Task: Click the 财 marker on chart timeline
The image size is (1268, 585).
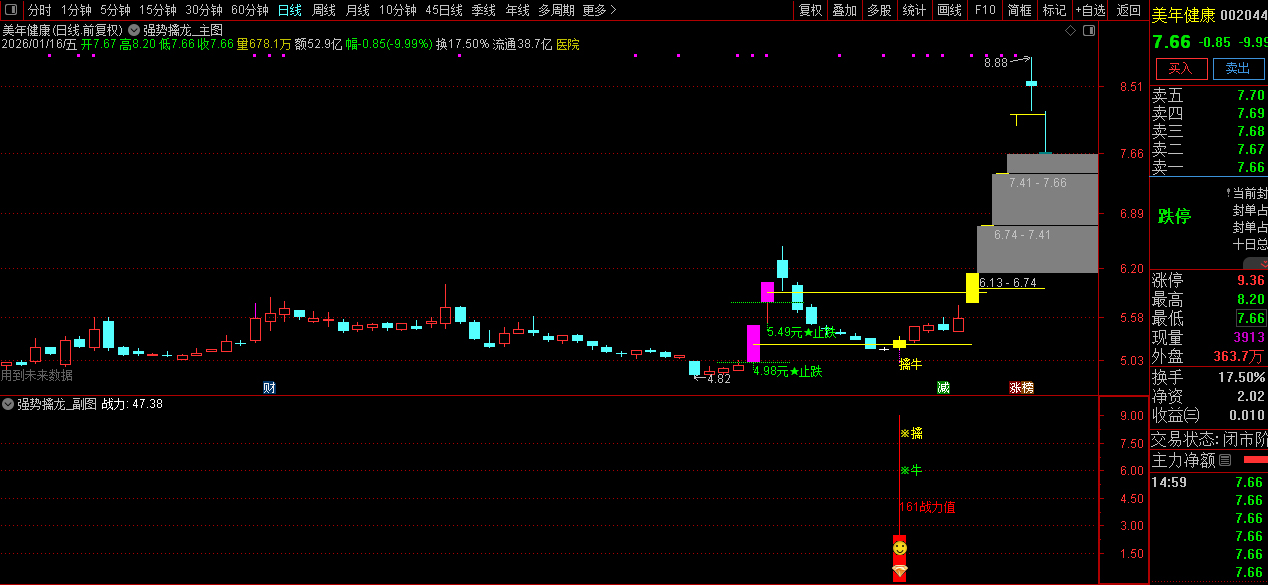Action: click(x=269, y=387)
